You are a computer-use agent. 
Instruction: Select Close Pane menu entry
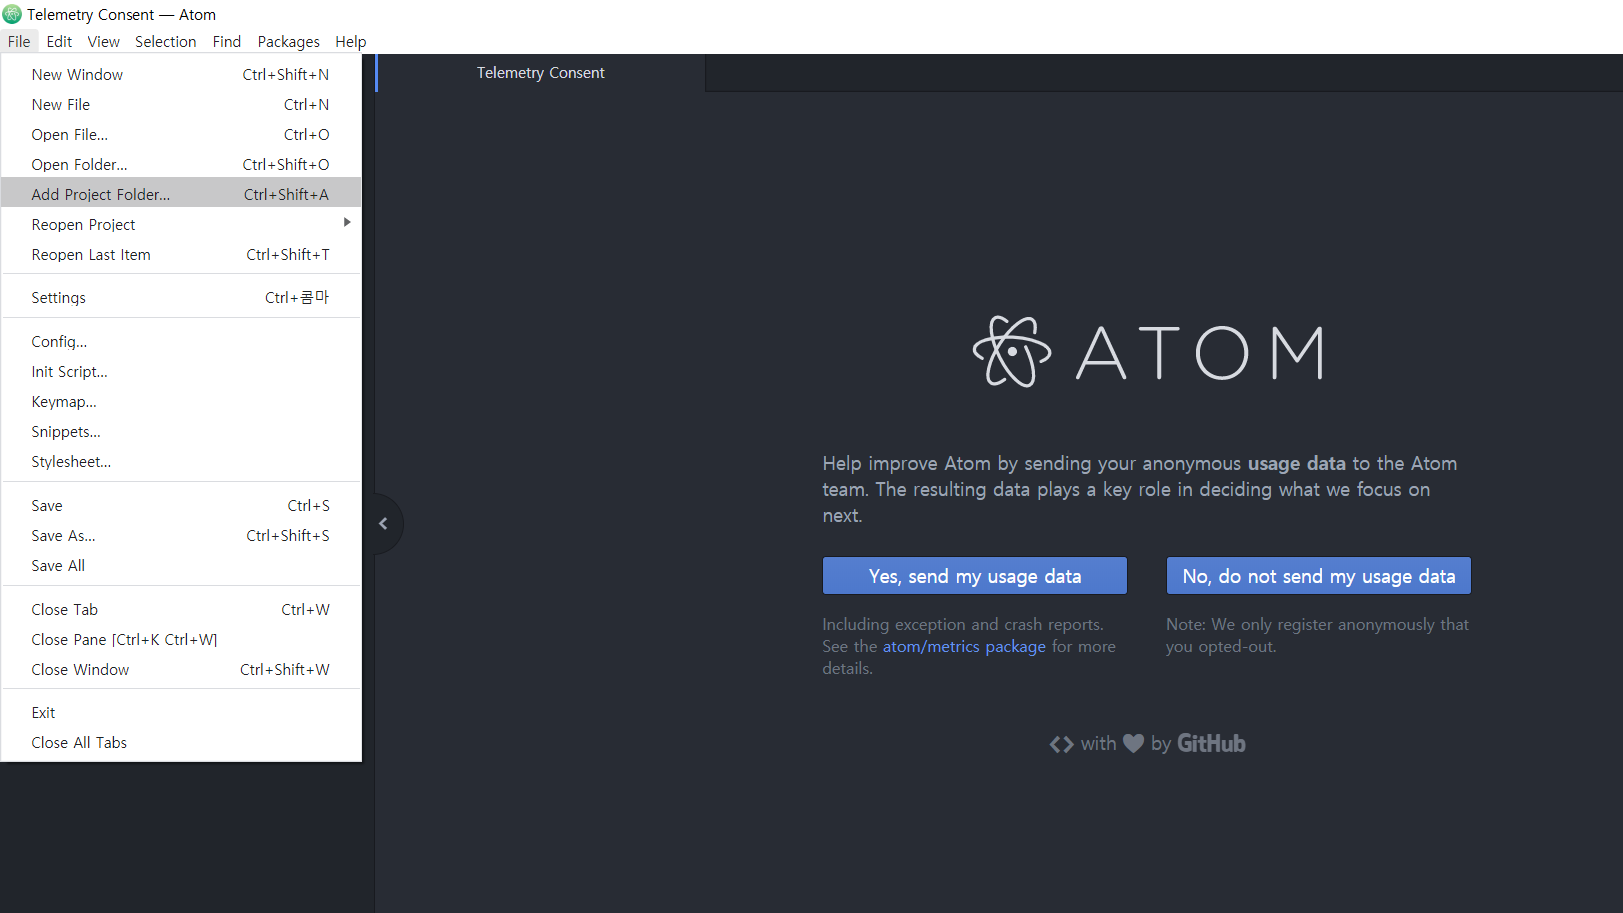[181, 640]
